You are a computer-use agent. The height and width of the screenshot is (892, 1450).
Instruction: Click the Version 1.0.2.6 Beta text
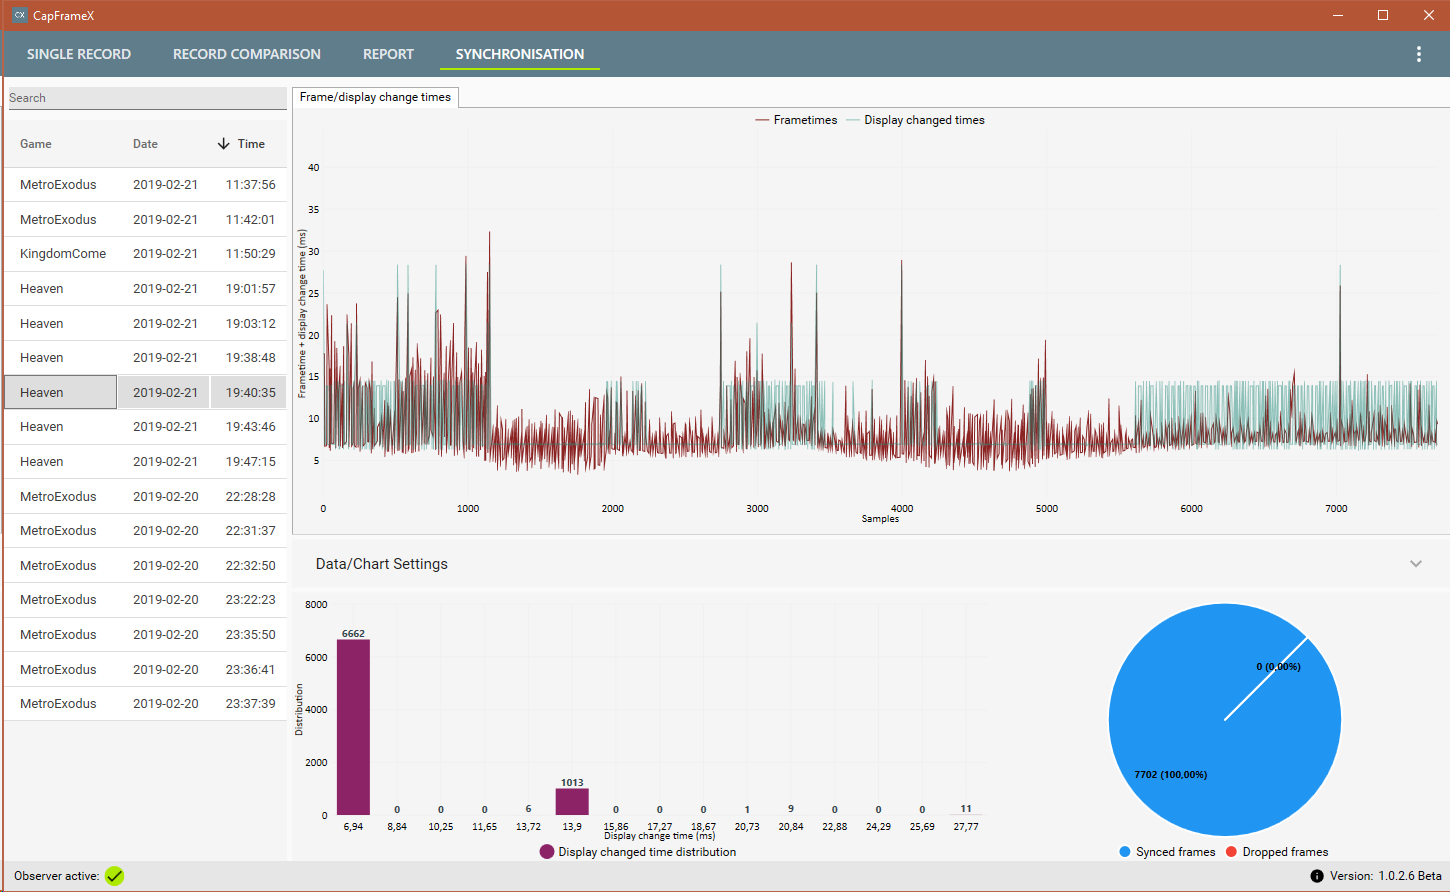[1386, 876]
